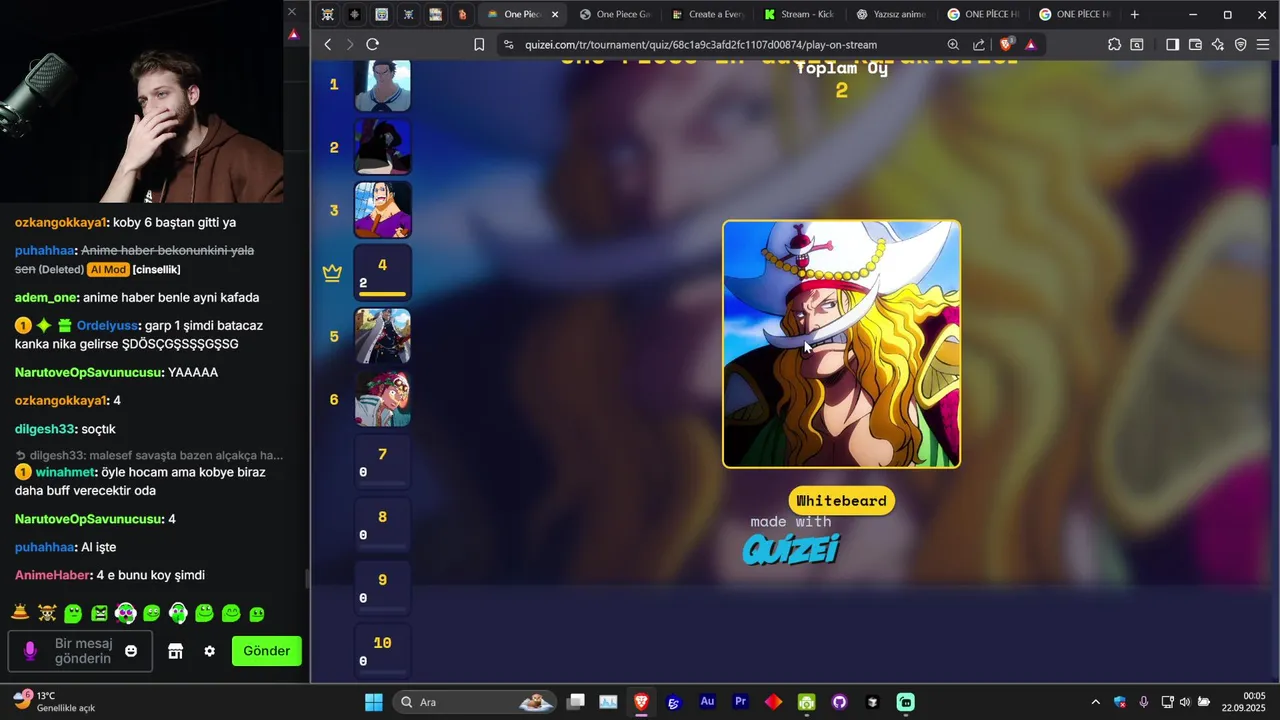Select rank 2 character thumbnail
Image resolution: width=1280 pixels, height=720 pixels.
[382, 147]
